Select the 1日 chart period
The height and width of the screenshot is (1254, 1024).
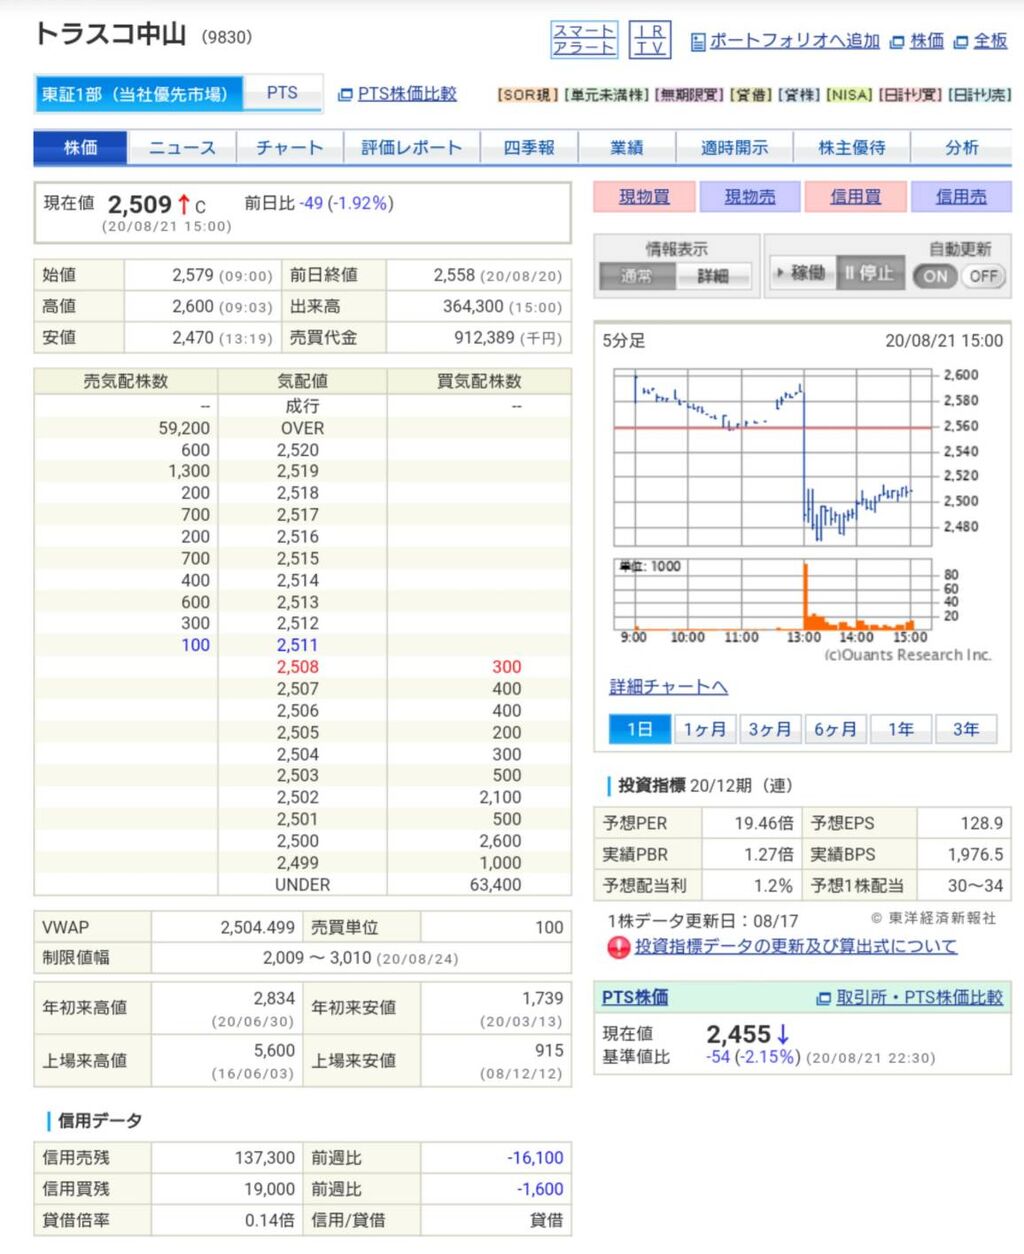(639, 729)
